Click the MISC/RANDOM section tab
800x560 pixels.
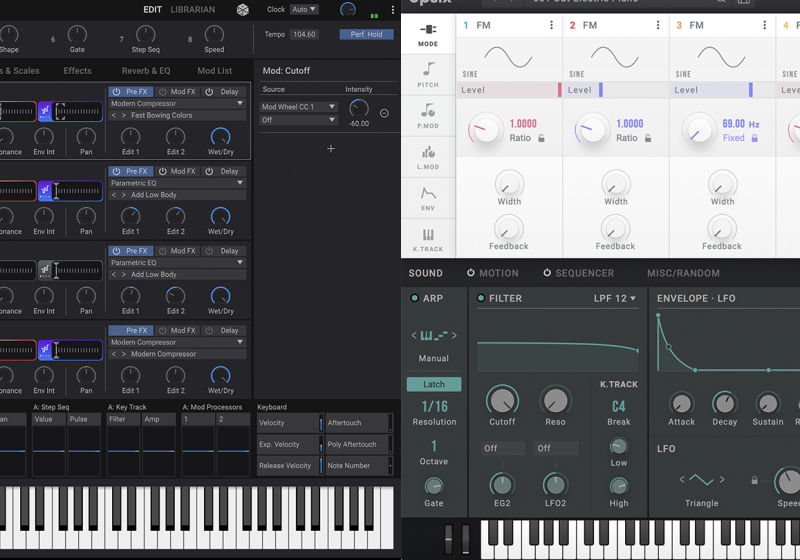(x=683, y=273)
